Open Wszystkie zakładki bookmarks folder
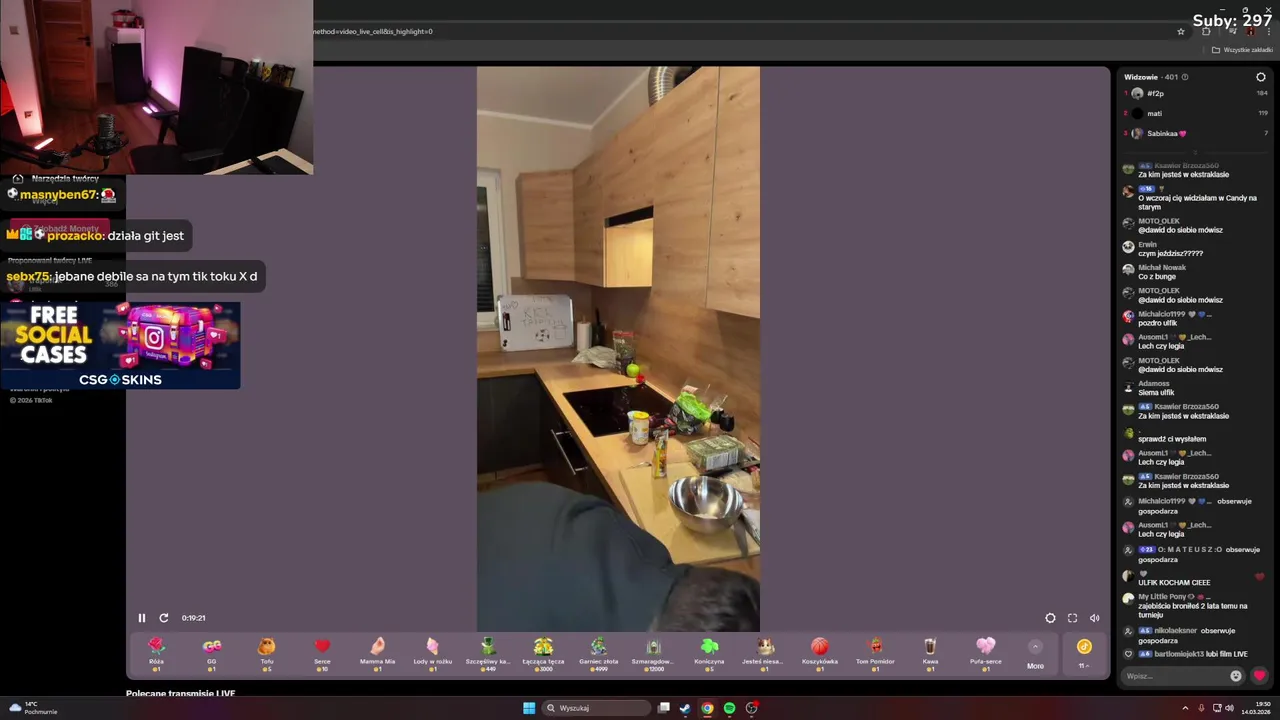The height and width of the screenshot is (720, 1280). click(x=1242, y=50)
